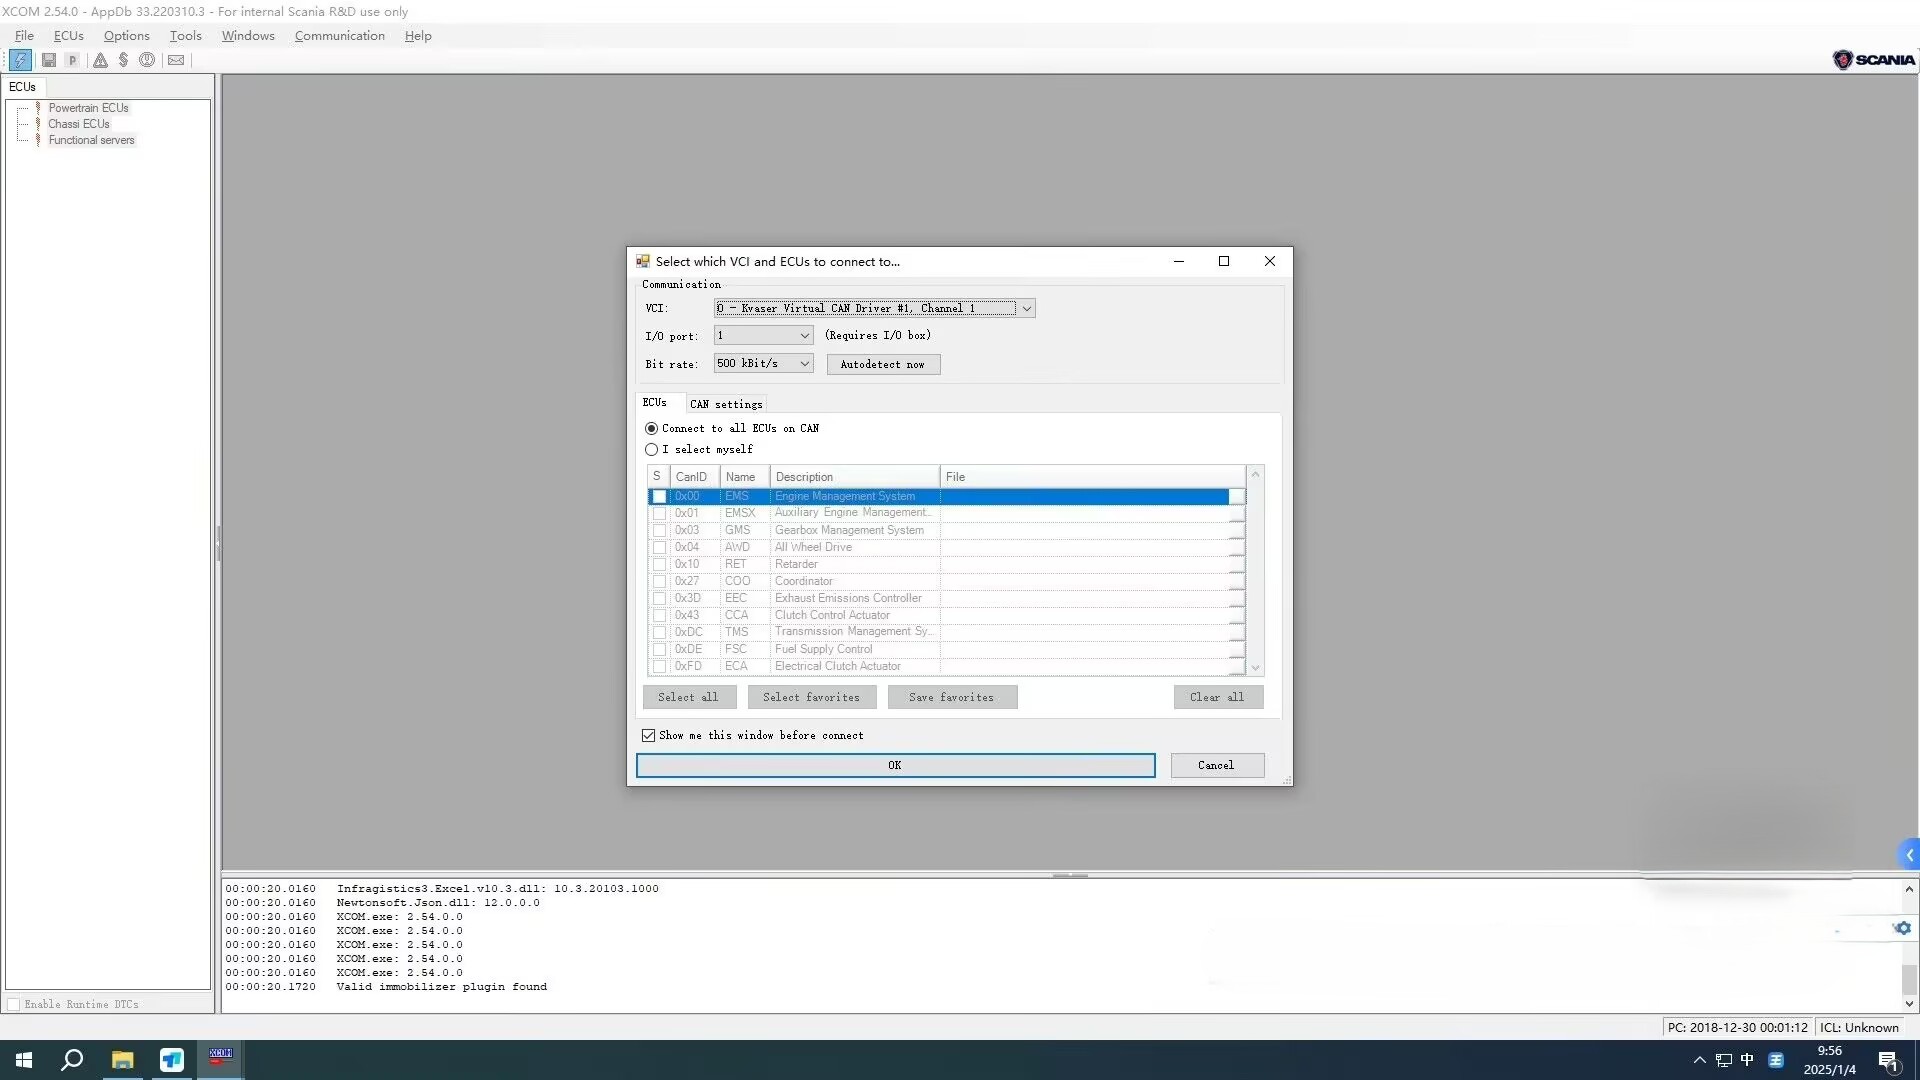Click the left panel vertical splitter grip
1920x1080 pixels.
coord(218,544)
